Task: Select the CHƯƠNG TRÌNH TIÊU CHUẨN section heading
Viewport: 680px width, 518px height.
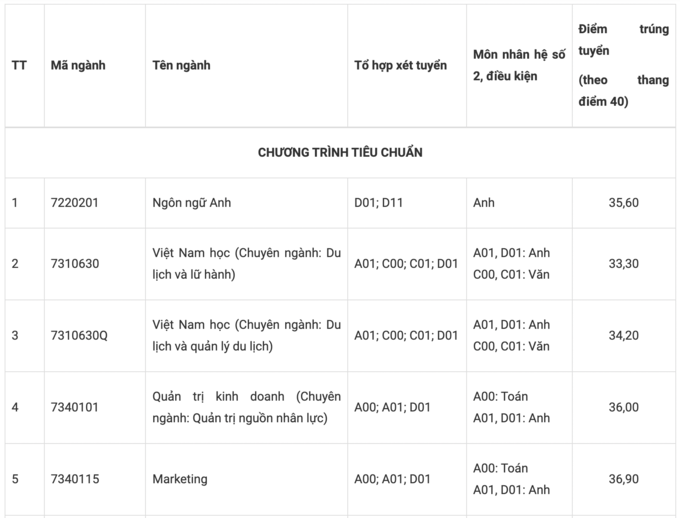Action: coord(340,152)
